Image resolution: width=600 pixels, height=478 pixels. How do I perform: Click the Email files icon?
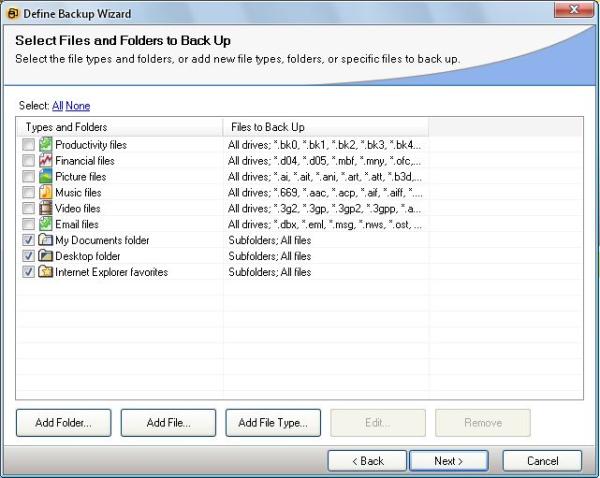[46, 224]
